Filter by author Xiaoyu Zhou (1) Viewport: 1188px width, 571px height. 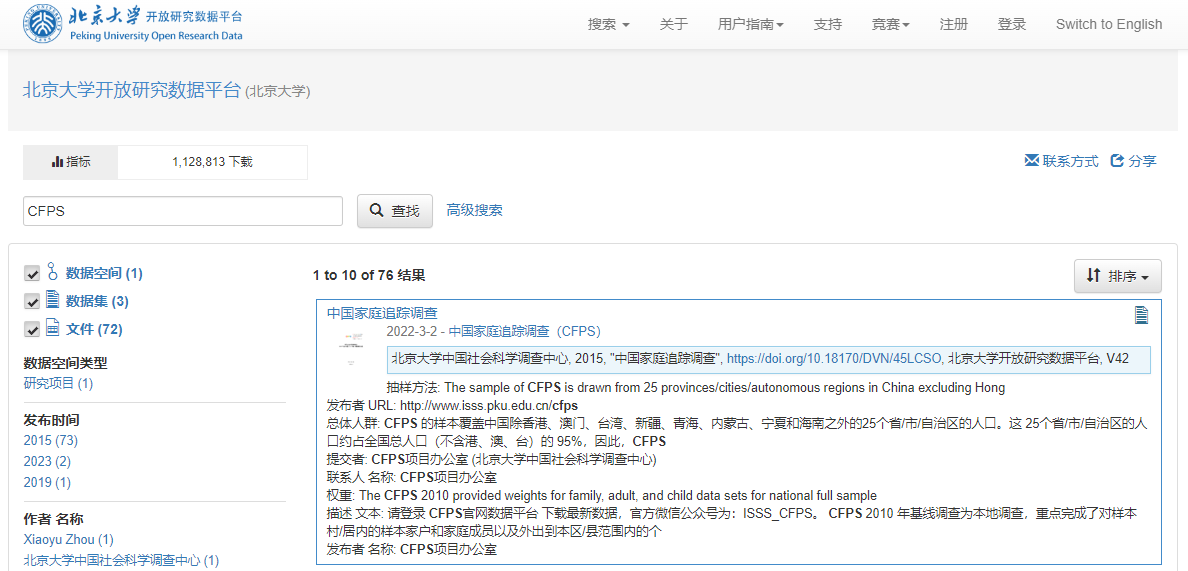(x=69, y=539)
